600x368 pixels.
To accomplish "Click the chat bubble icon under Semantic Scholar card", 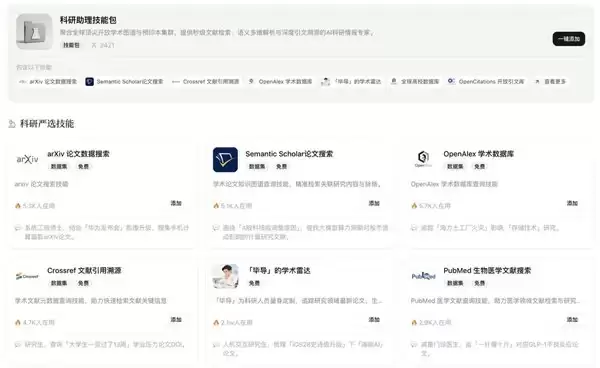I will point(216,228).
